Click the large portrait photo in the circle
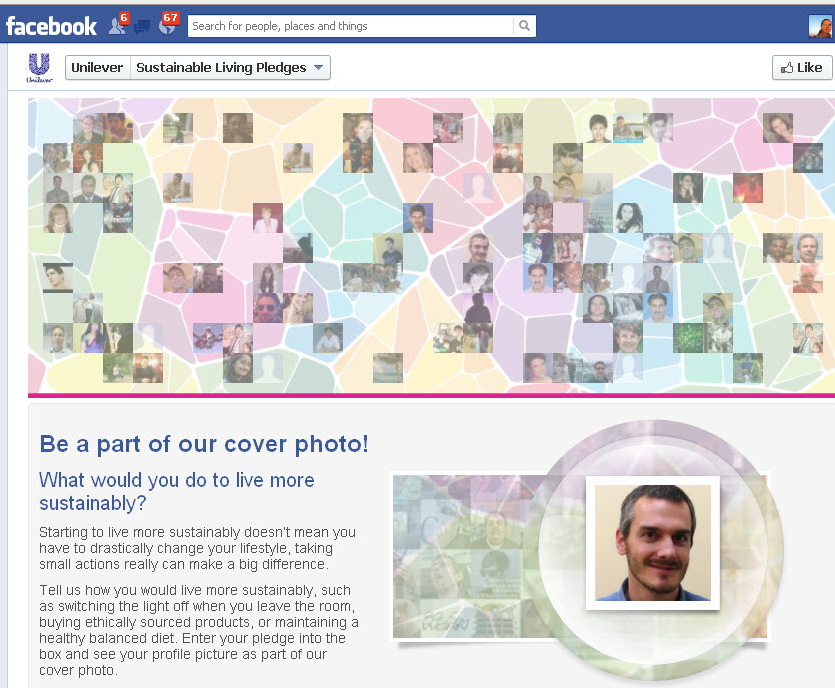The width and height of the screenshot is (835, 688). 653,543
